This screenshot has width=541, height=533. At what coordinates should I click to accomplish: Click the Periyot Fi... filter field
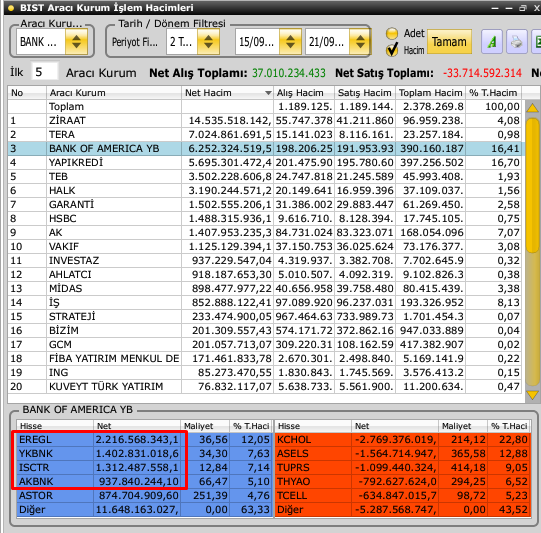[135, 42]
